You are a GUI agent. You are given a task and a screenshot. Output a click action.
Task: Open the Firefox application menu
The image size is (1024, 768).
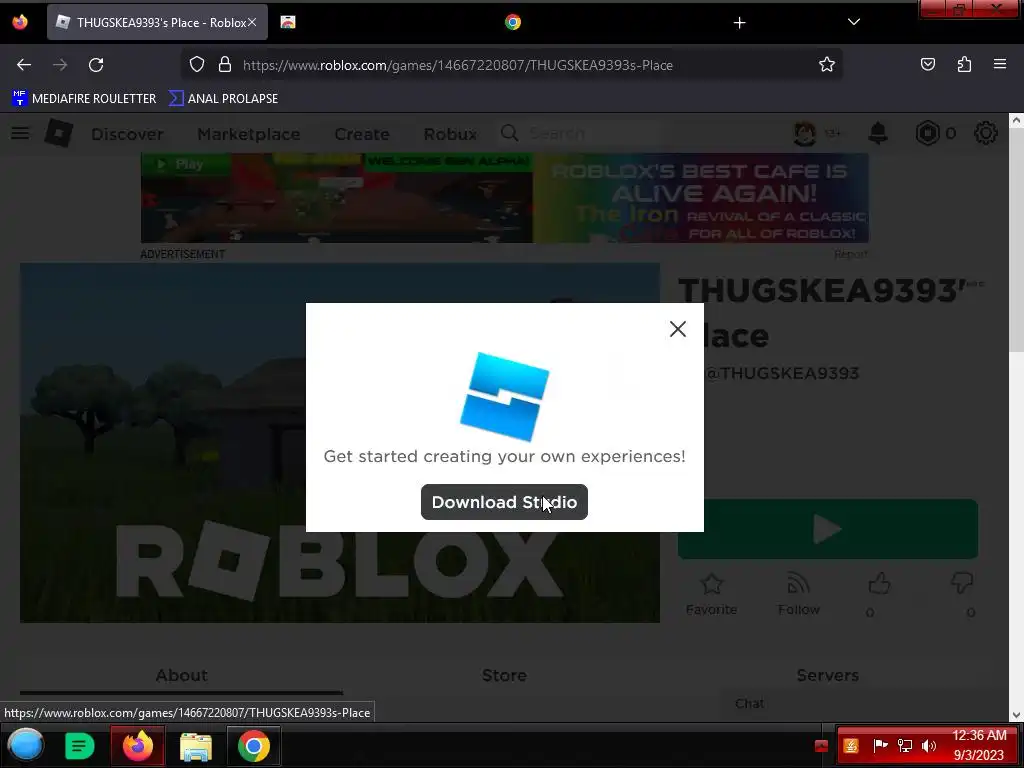(x=1000, y=64)
